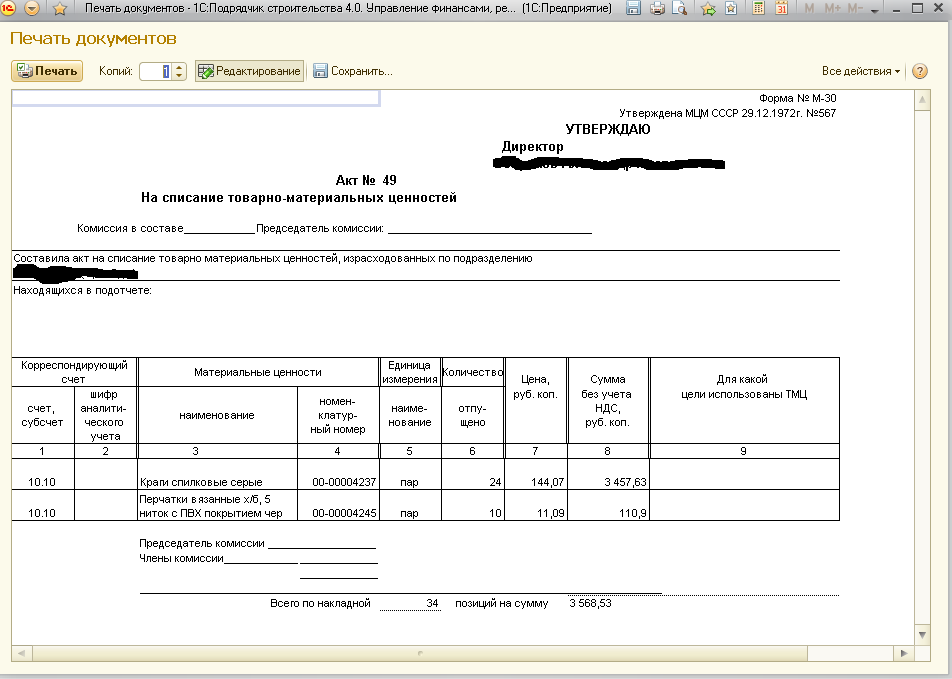The width and height of the screenshot is (952, 679).
Task: Click the M memory button
Action: click(x=809, y=9)
